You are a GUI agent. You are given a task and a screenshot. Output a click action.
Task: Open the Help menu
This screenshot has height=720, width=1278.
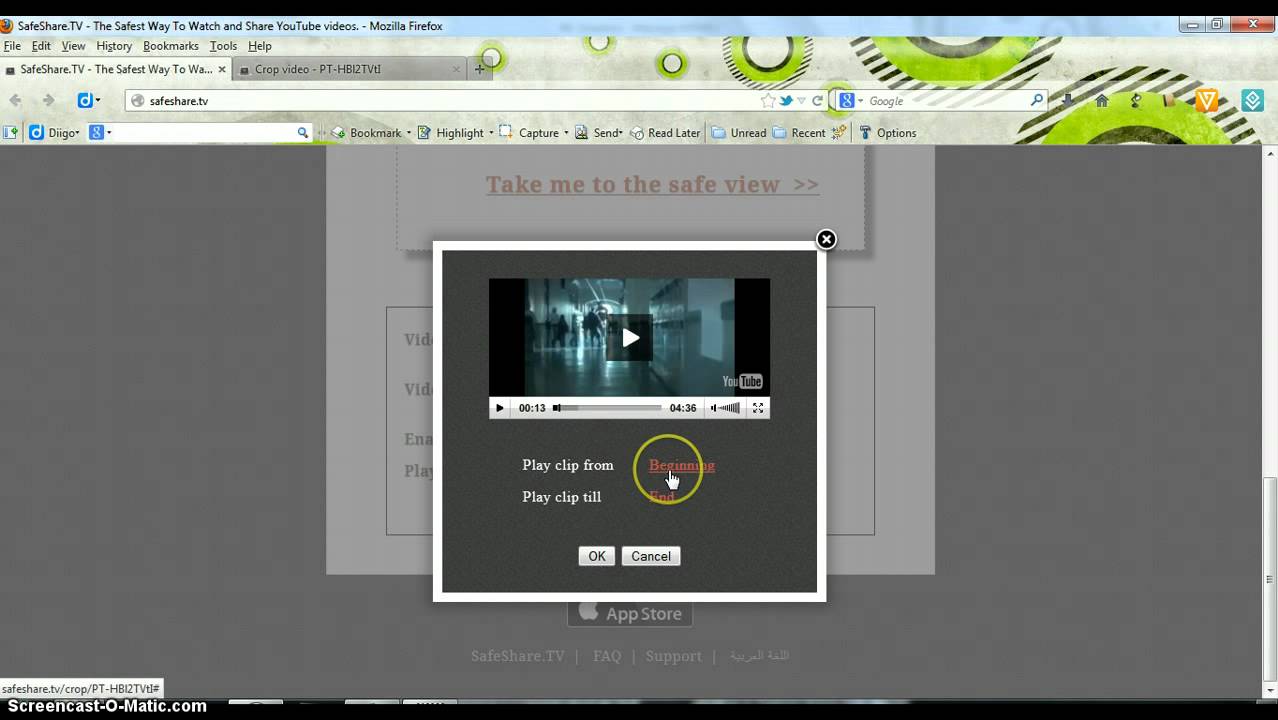click(260, 46)
